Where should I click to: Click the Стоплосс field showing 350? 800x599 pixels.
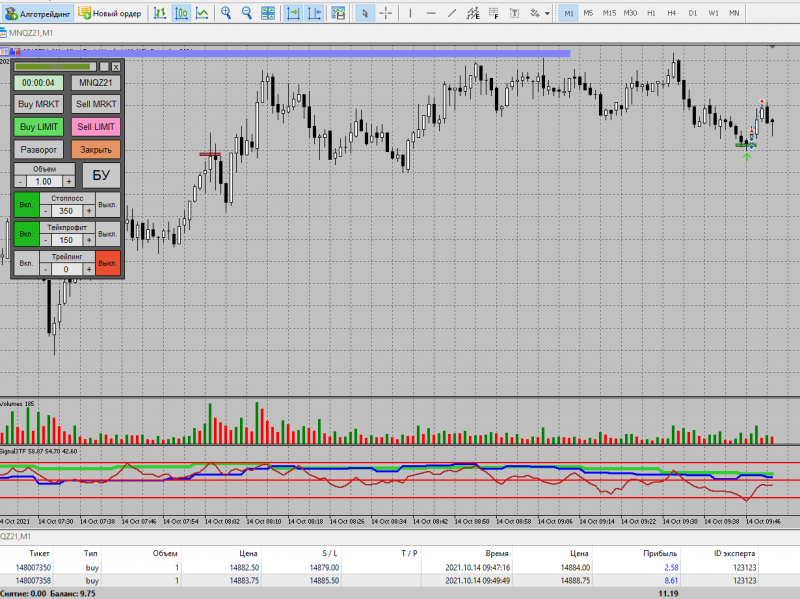[x=66, y=211]
